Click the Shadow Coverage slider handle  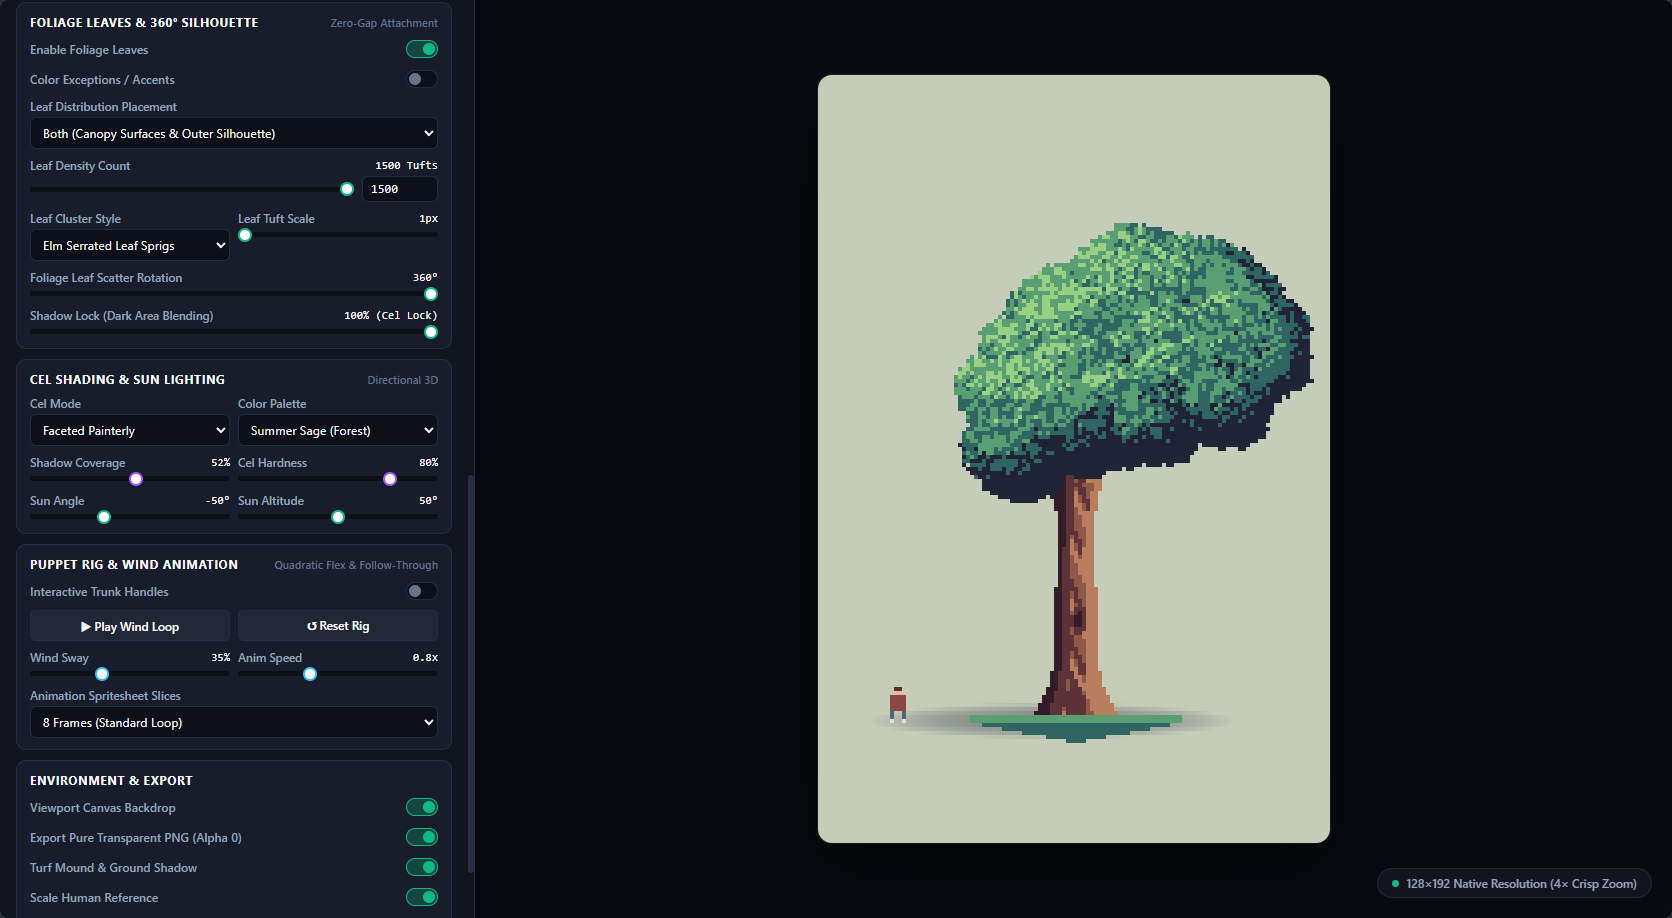pos(136,479)
